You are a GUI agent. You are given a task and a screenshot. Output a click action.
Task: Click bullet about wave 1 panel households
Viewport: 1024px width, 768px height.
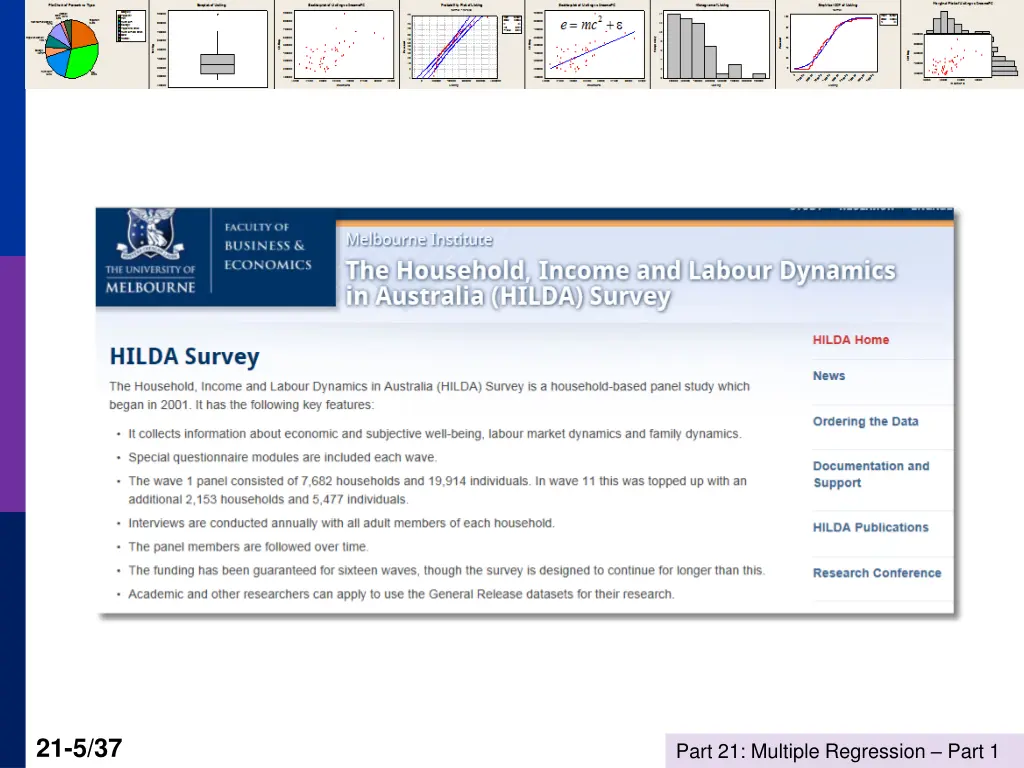point(438,490)
